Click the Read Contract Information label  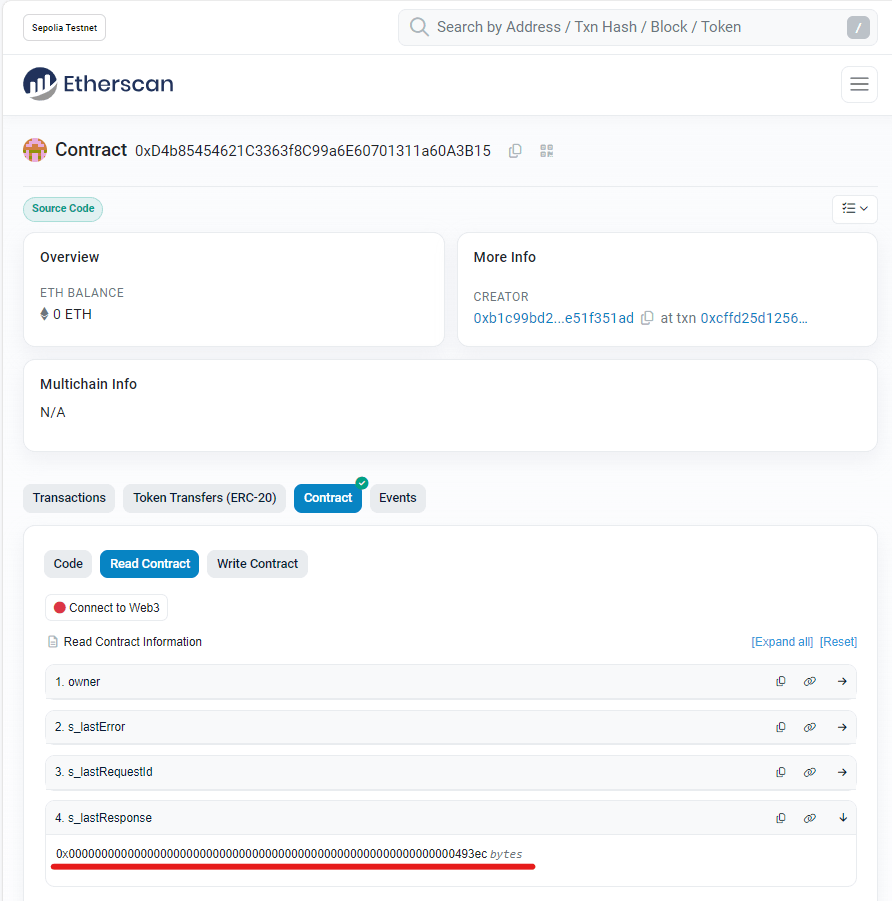click(x=133, y=642)
